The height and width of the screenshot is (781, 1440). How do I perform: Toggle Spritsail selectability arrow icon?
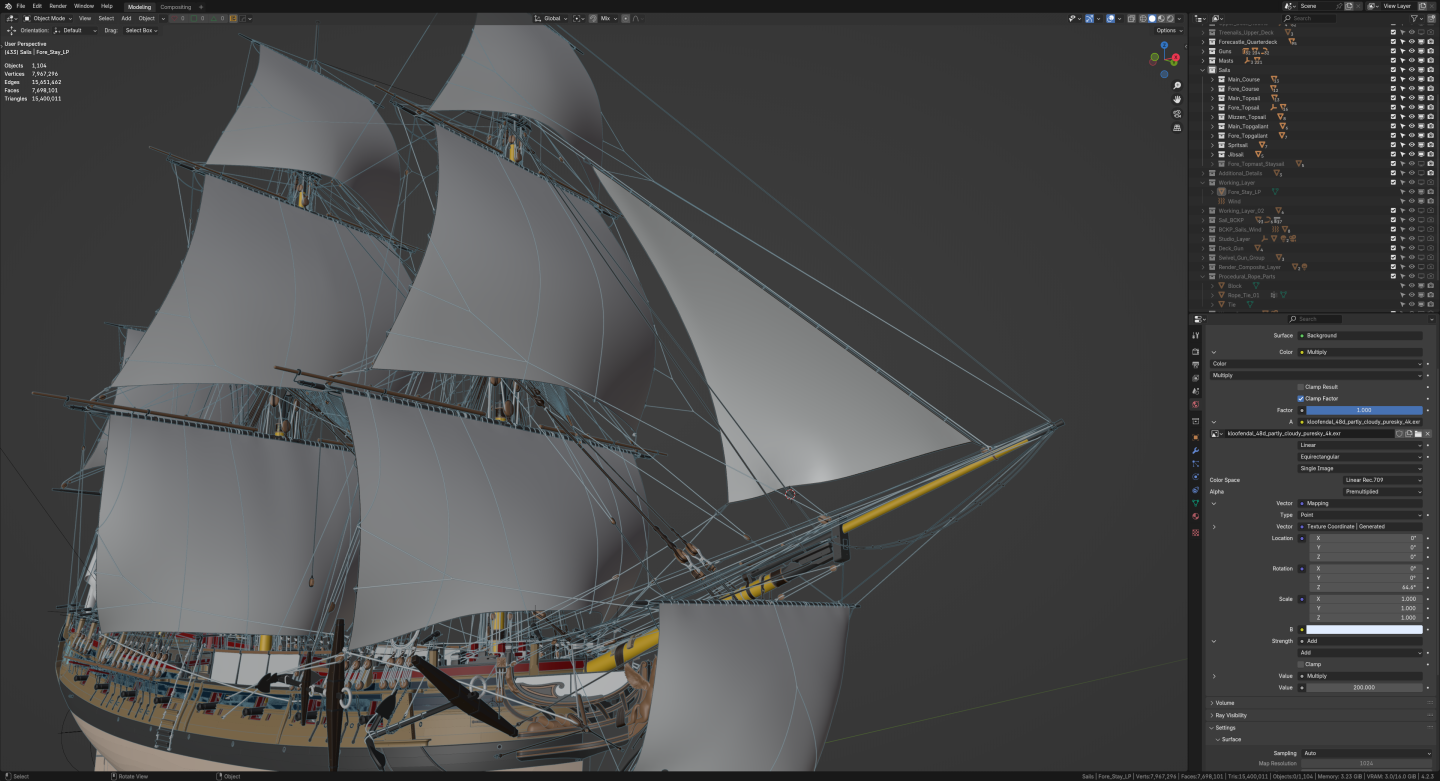pyautogui.click(x=1402, y=145)
